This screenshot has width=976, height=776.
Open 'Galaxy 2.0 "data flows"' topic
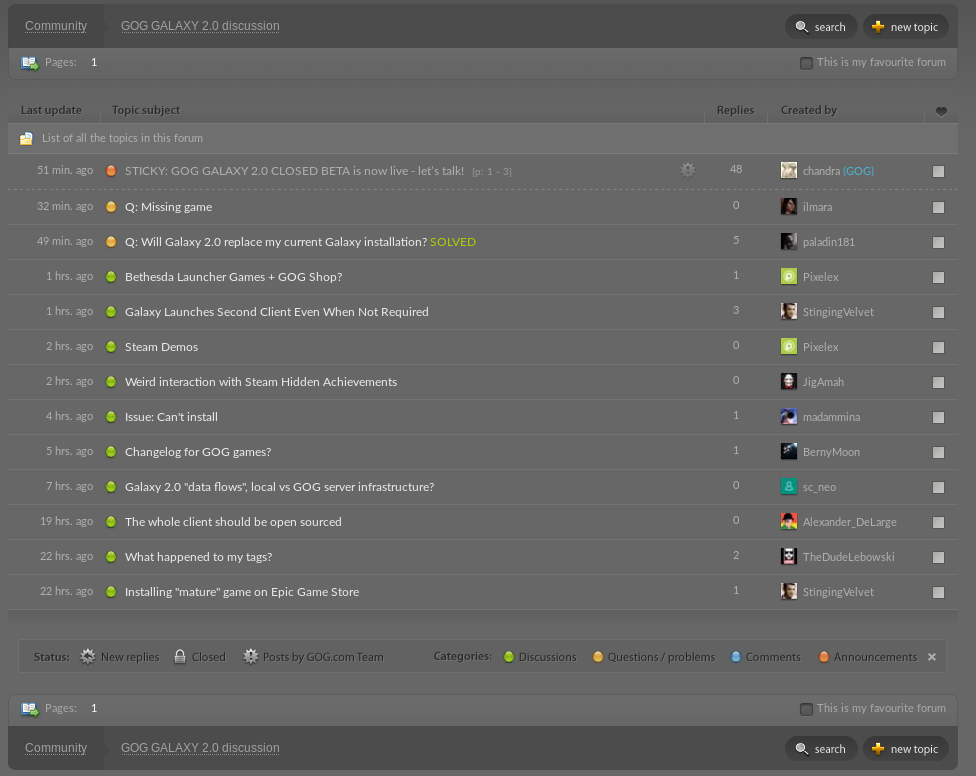[279, 487]
